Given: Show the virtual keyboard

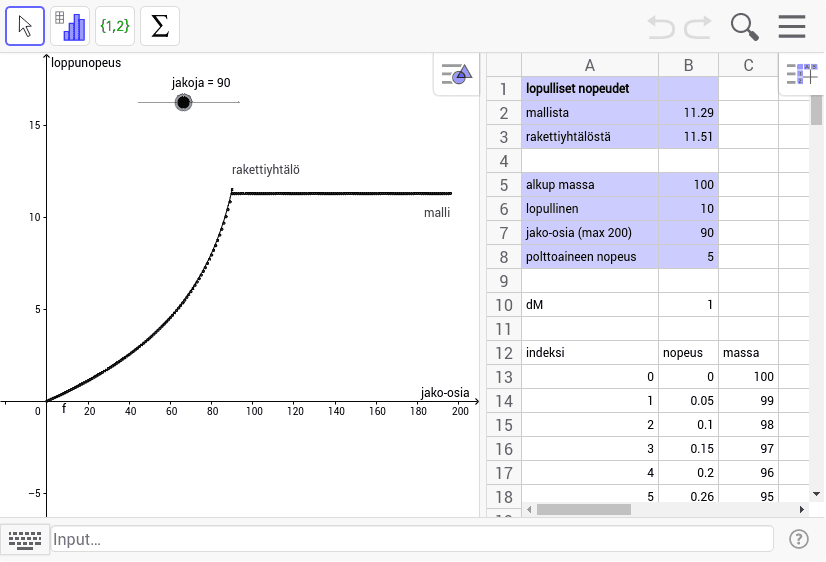Looking at the screenshot, I should [25, 539].
